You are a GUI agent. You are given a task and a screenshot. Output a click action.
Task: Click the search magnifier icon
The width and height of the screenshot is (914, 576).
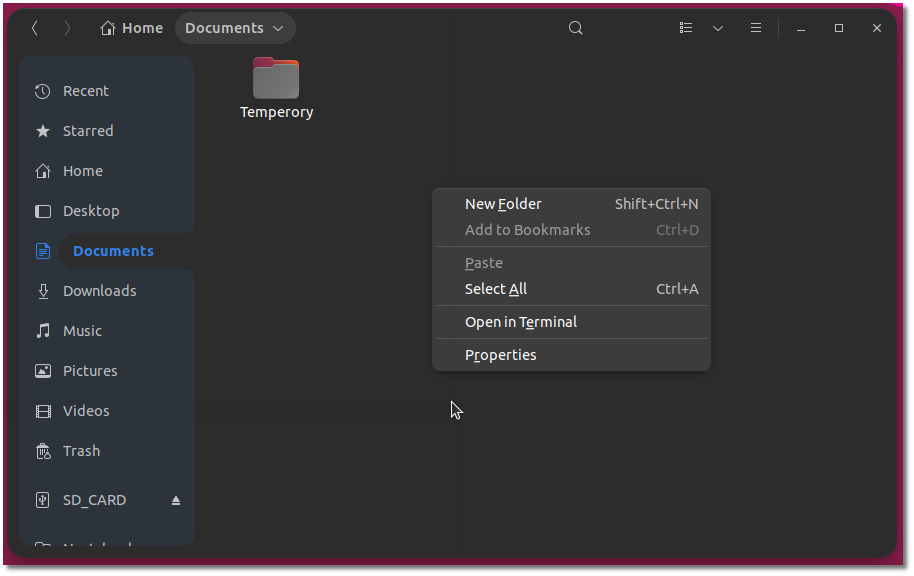575,28
